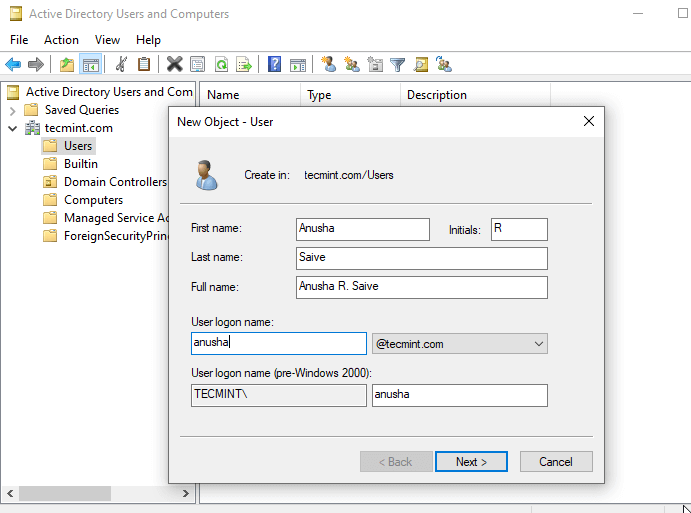
Task: Click the Refresh toolbar icon
Action: (221, 65)
